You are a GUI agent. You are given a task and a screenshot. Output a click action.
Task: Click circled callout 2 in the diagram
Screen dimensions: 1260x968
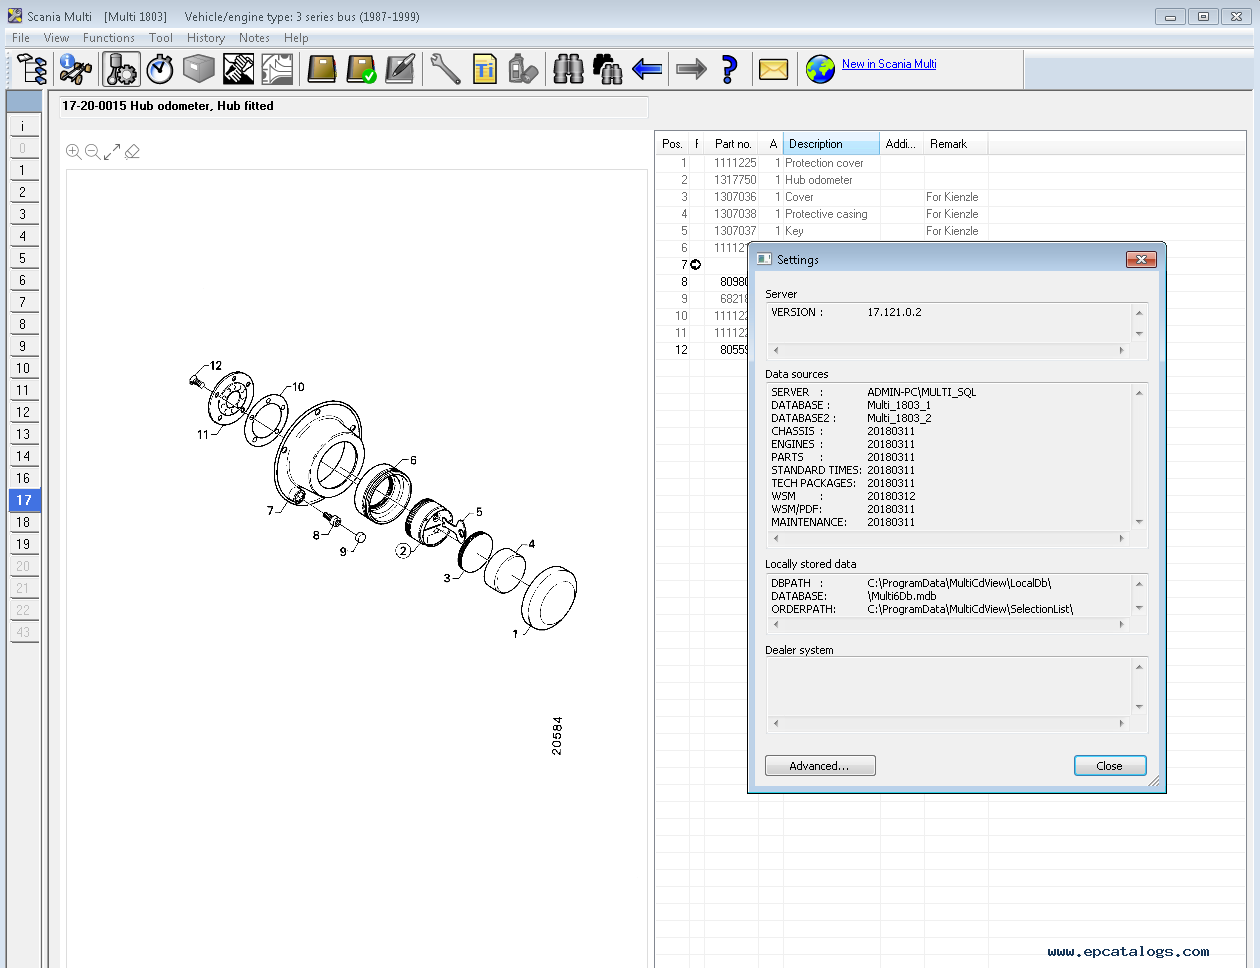[x=403, y=550]
